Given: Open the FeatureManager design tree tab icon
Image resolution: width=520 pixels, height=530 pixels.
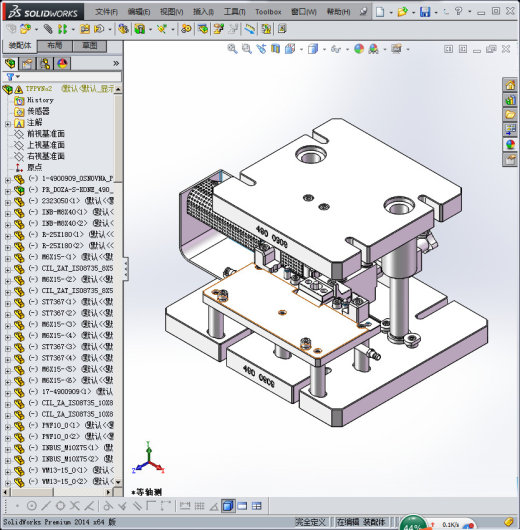Looking at the screenshot, I should point(10,64).
